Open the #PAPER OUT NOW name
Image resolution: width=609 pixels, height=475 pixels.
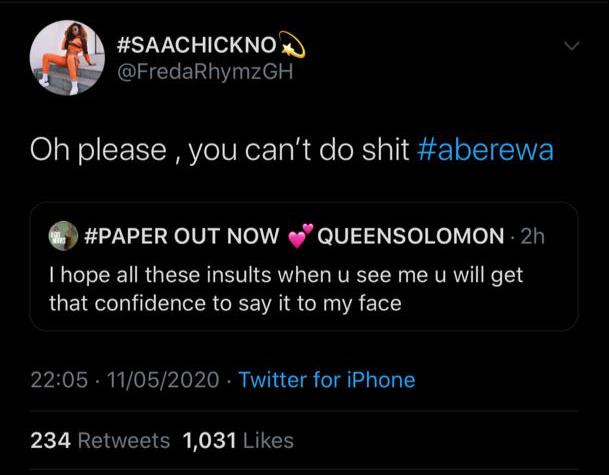181,236
